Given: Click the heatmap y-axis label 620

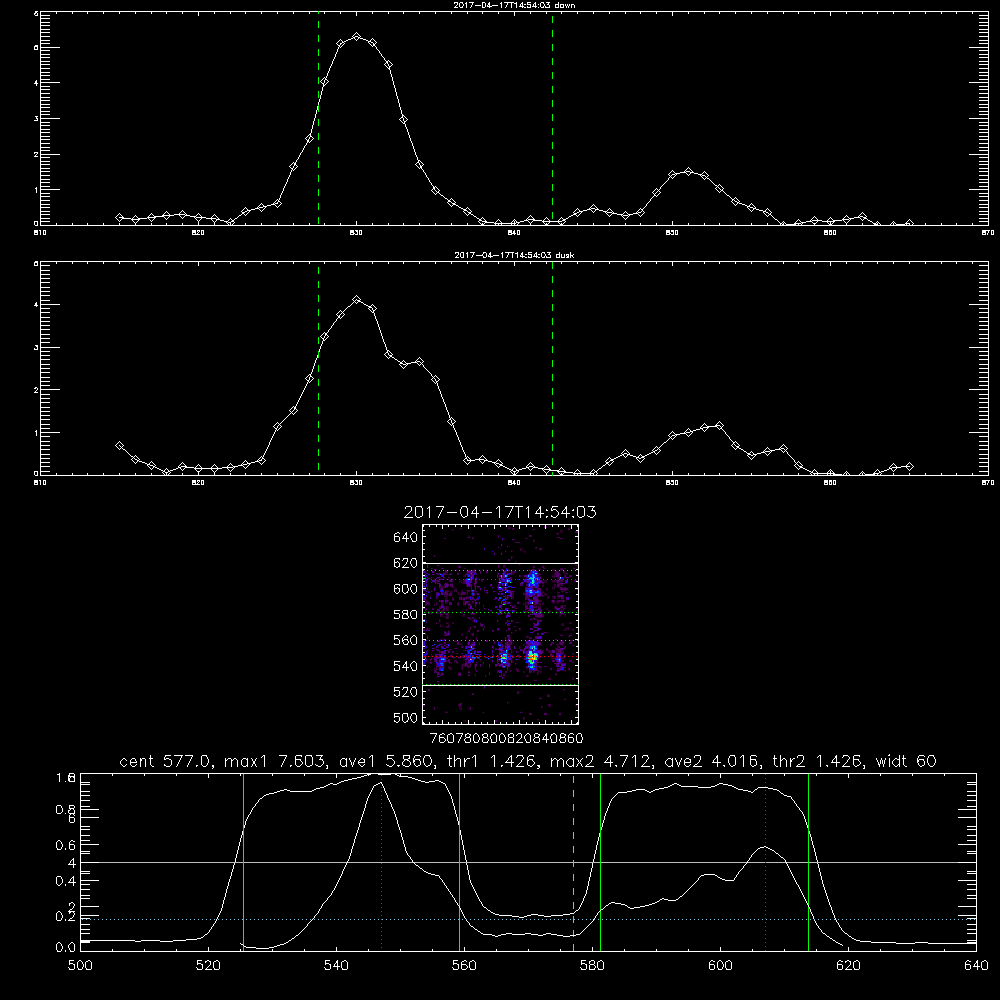Looking at the screenshot, I should tap(406, 563).
